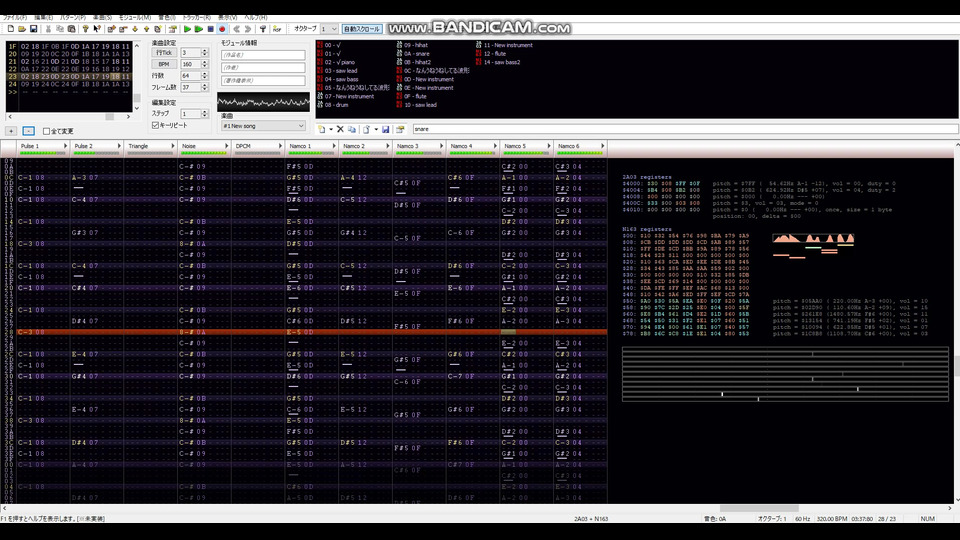Open the ヘルプ(H) menu
960x540 pixels.
(256, 18)
